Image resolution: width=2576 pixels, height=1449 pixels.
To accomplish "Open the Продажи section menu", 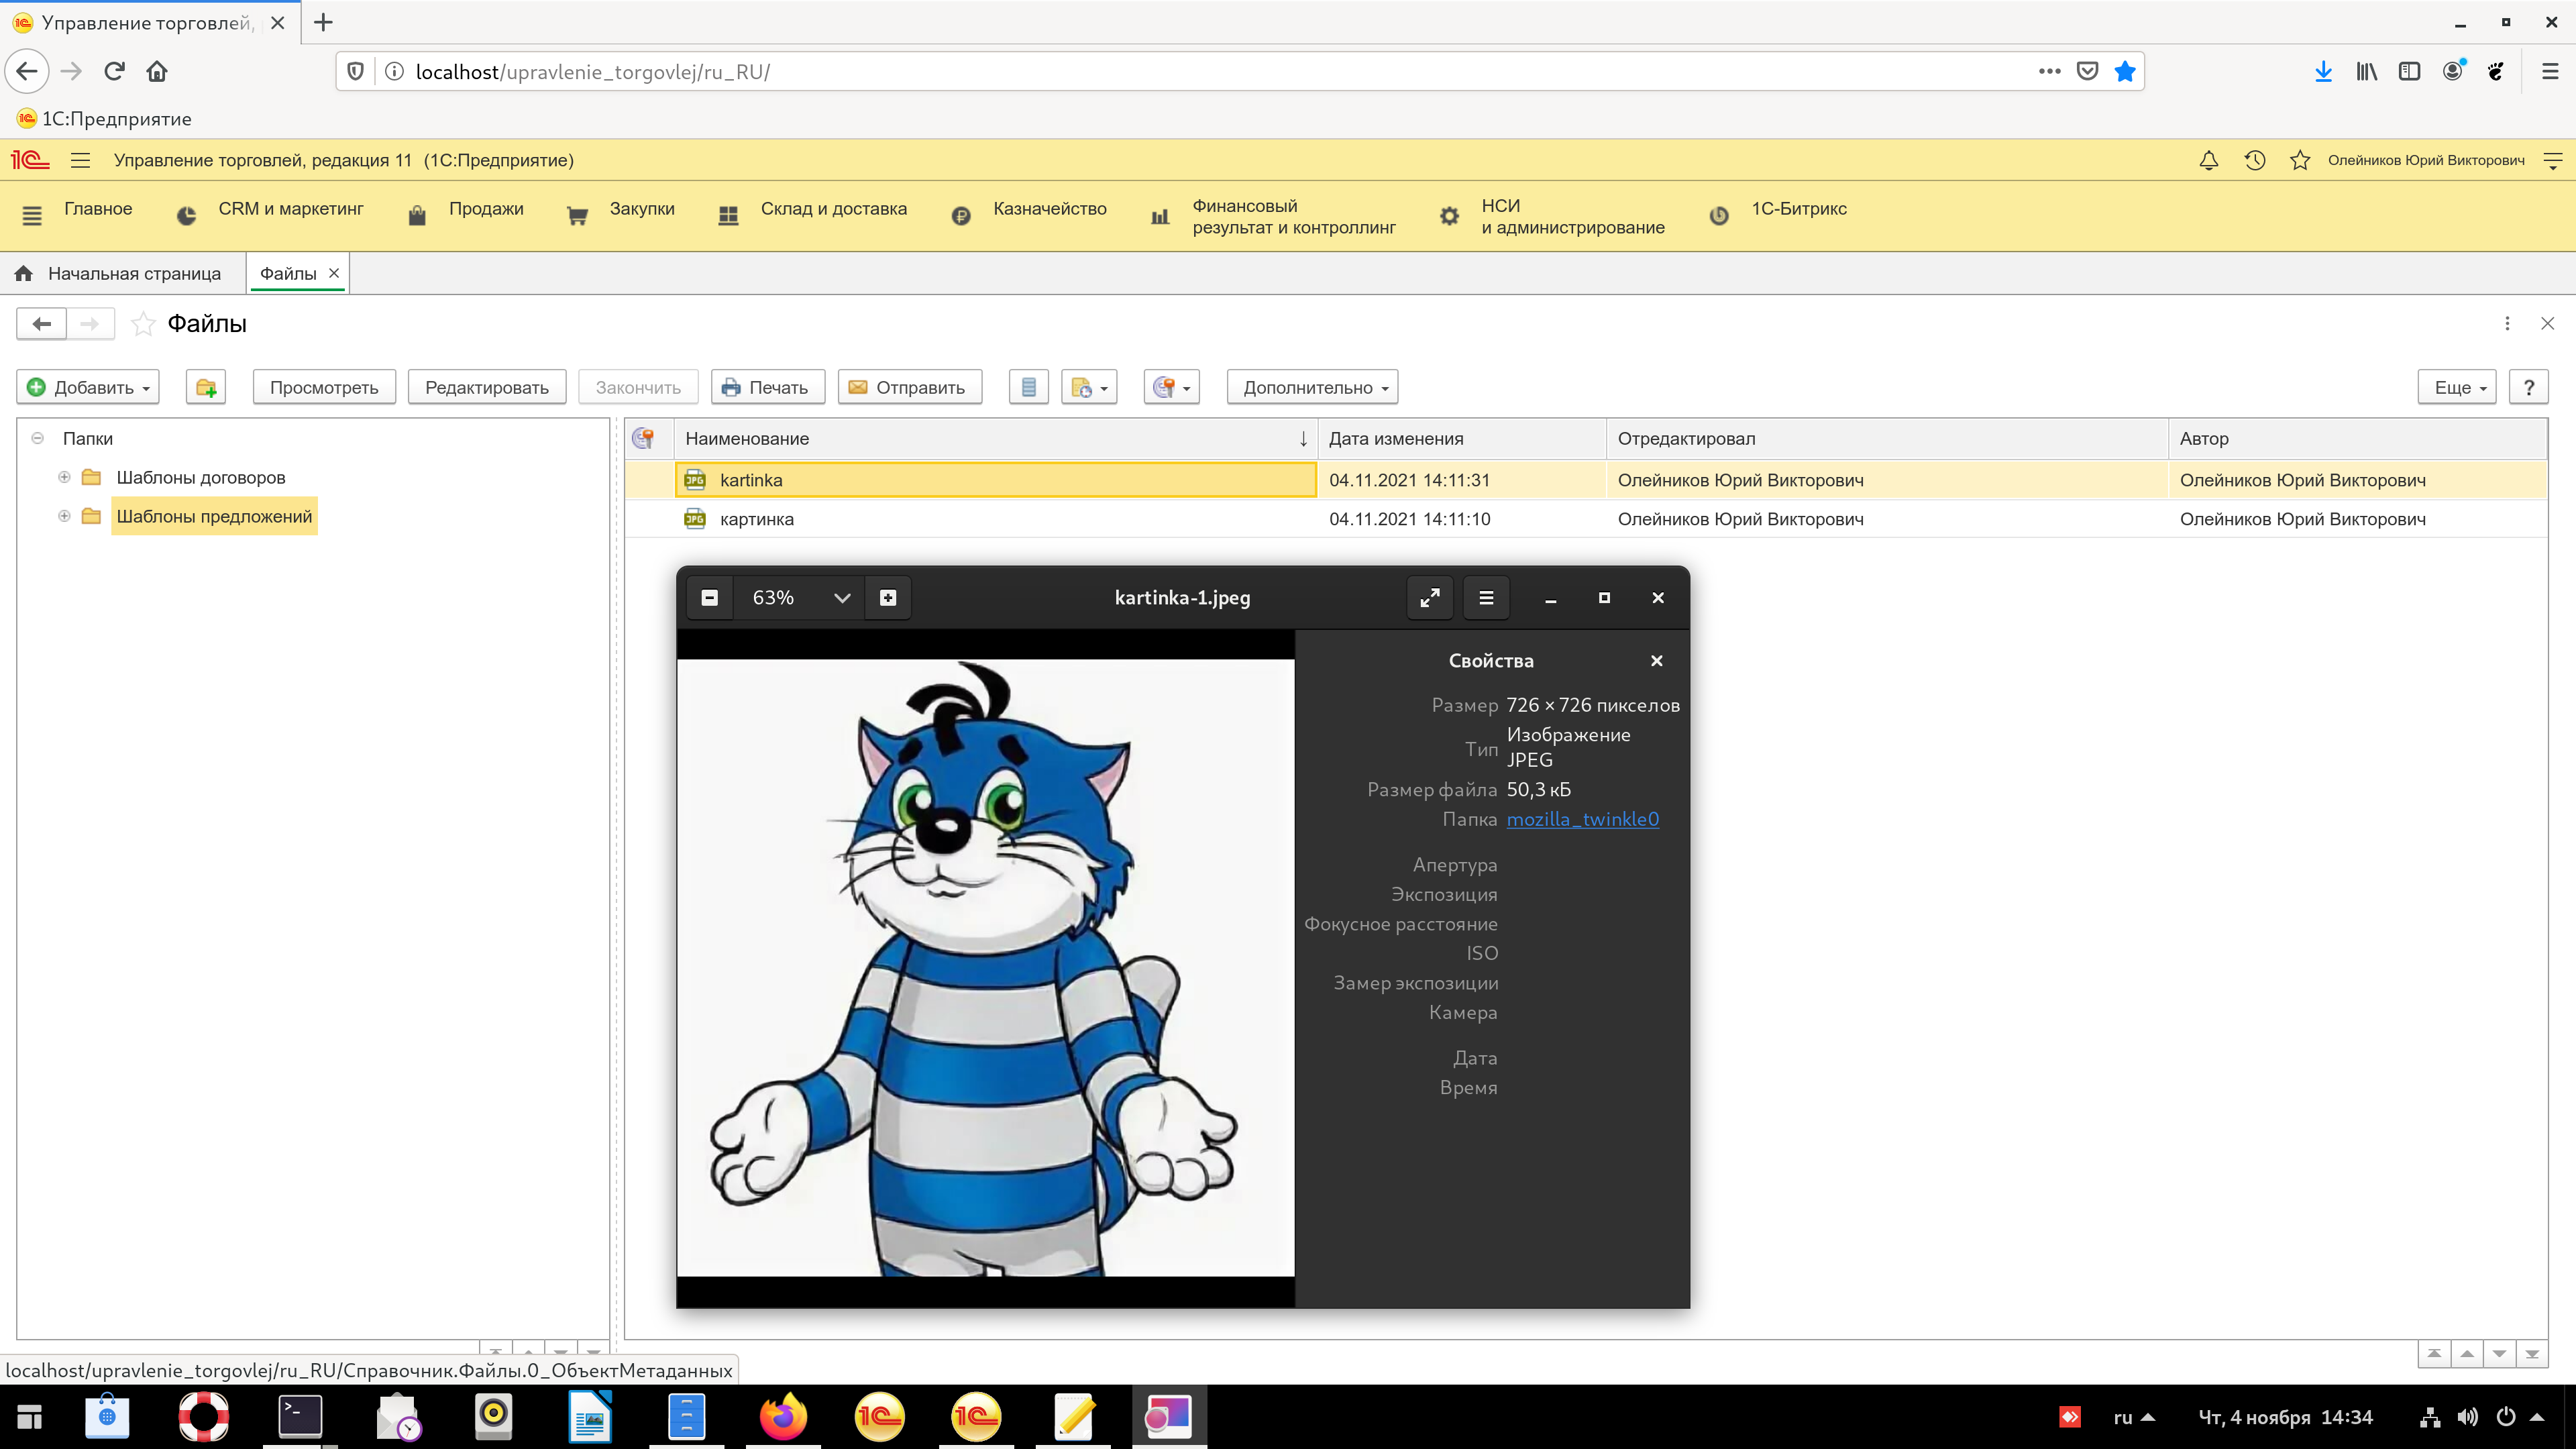I will [486, 209].
